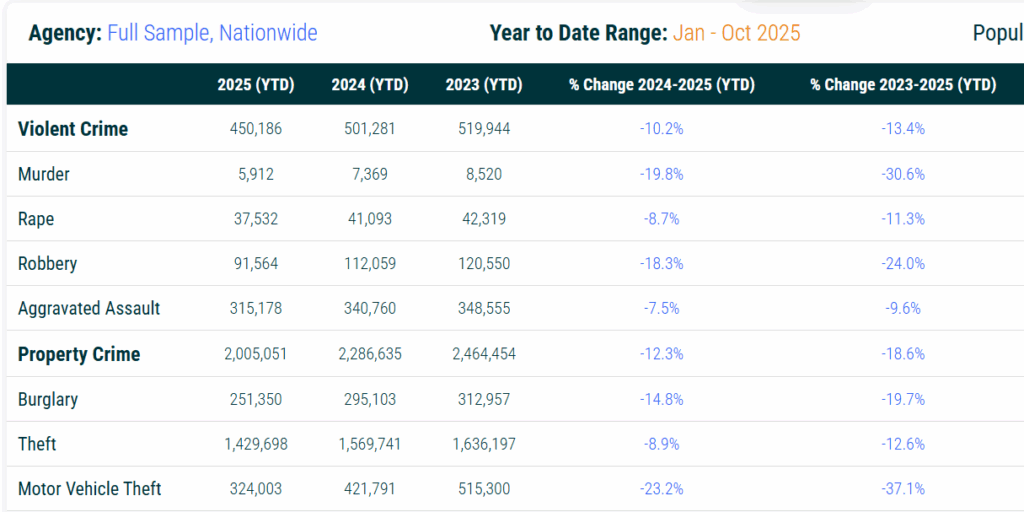Select the Murder row label

click(44, 174)
